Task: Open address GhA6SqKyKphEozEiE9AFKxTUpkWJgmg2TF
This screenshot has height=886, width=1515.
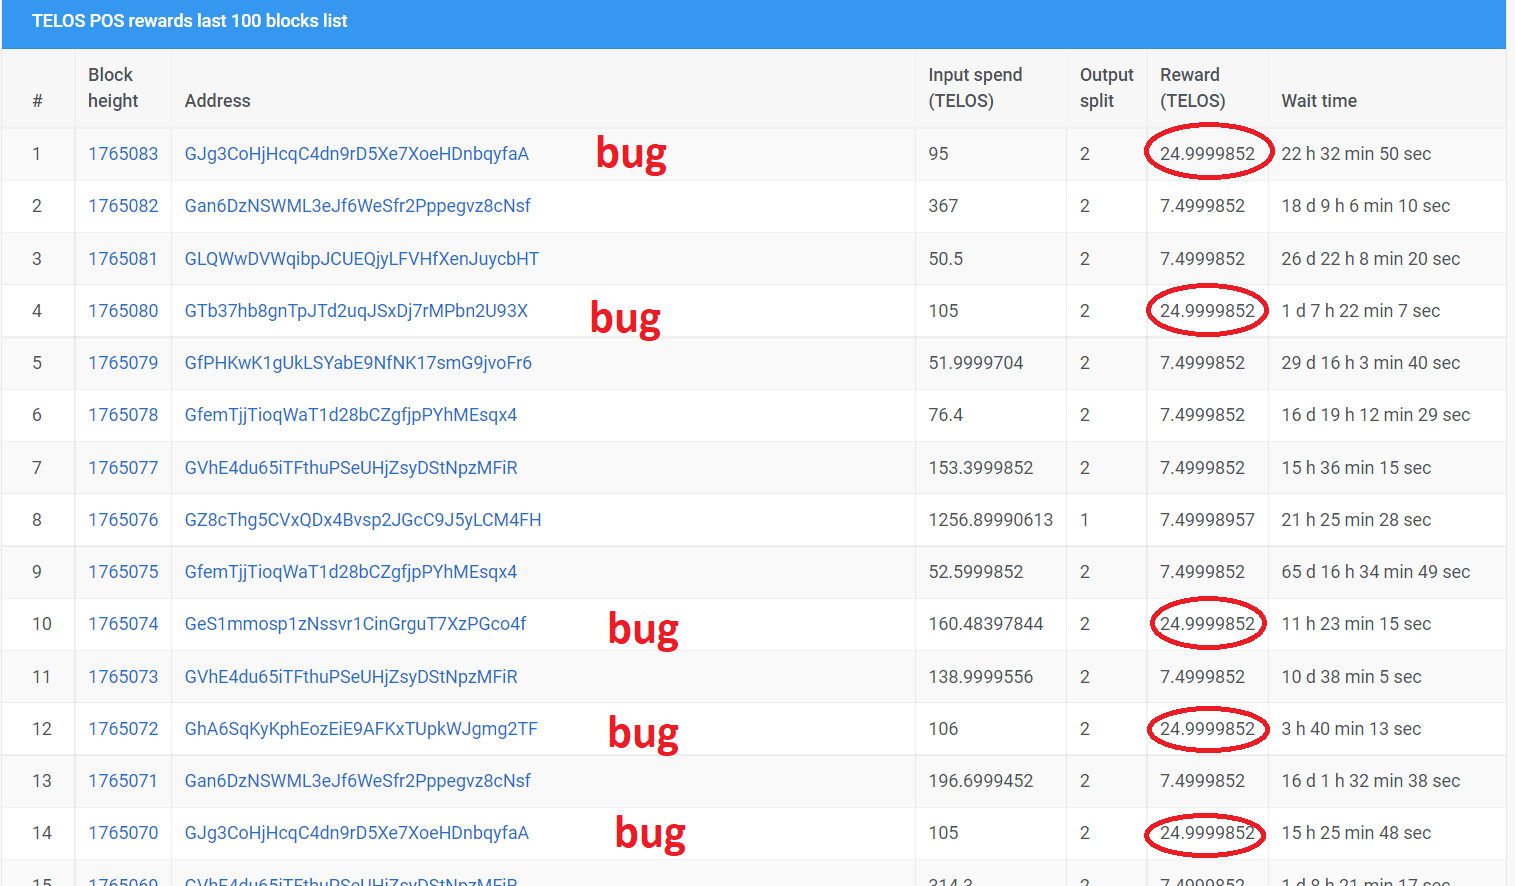Action: point(361,729)
